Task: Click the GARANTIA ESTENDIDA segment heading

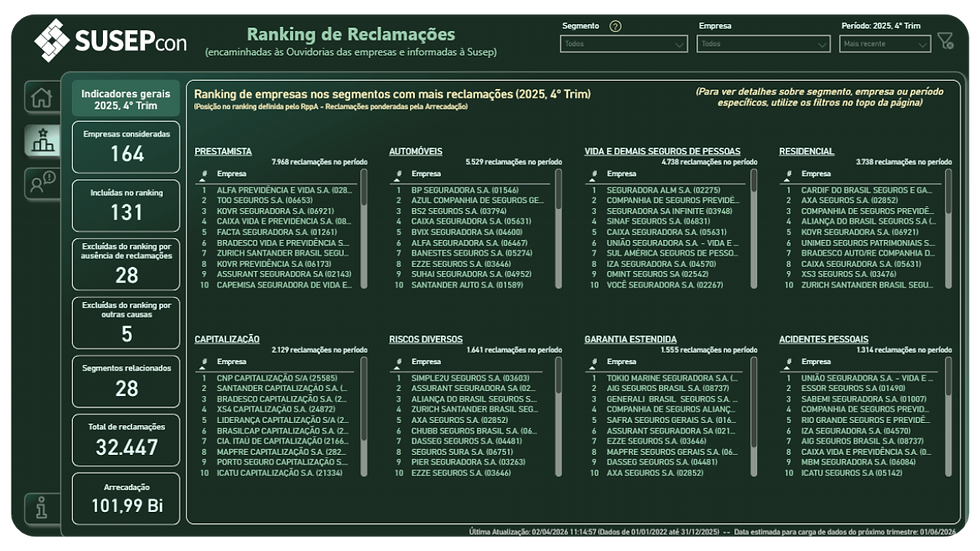Action: click(x=631, y=339)
